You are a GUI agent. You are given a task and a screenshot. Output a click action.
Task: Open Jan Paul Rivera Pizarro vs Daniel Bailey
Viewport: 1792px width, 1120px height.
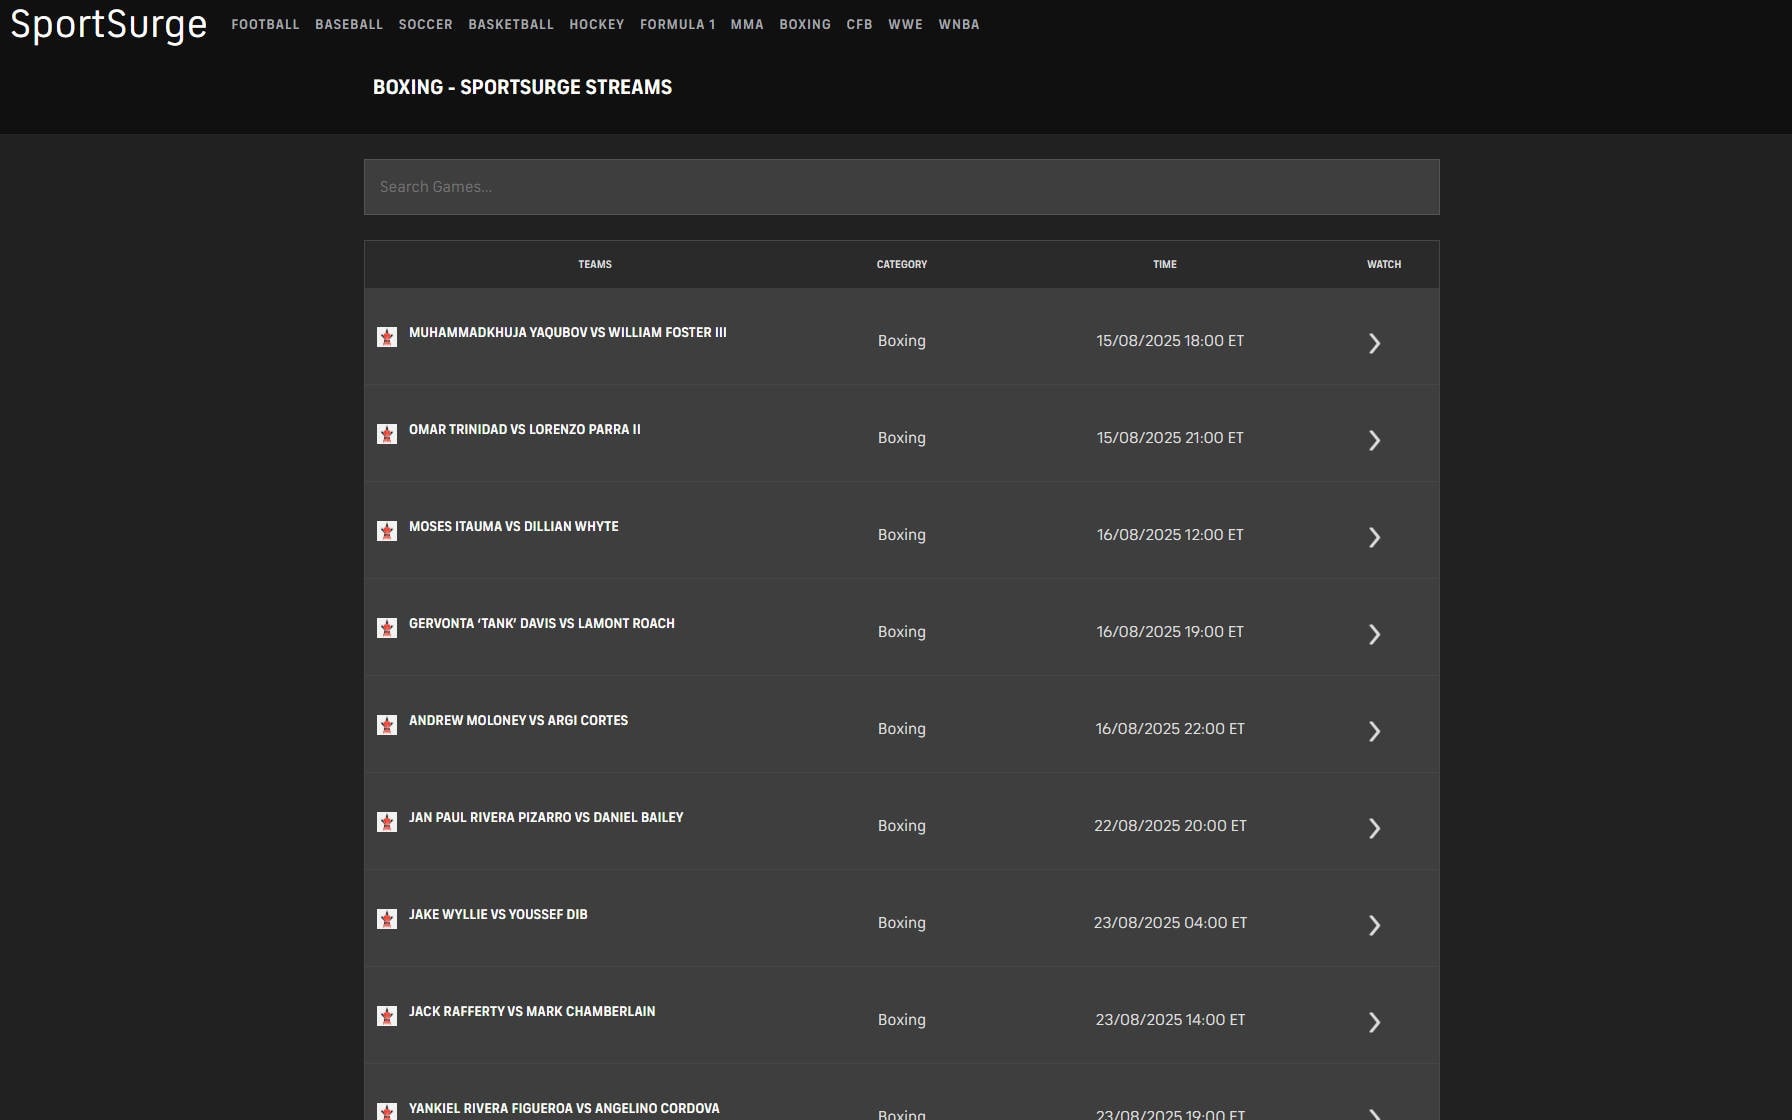pos(546,817)
